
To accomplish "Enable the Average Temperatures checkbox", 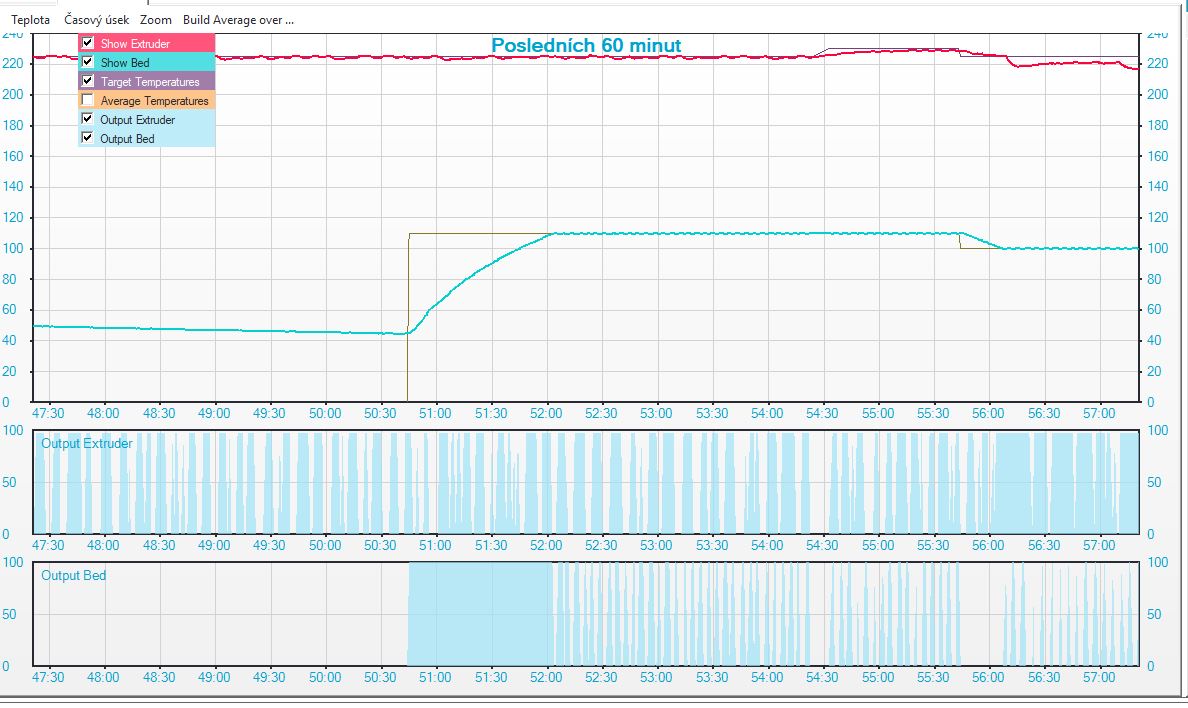I will (x=88, y=101).
